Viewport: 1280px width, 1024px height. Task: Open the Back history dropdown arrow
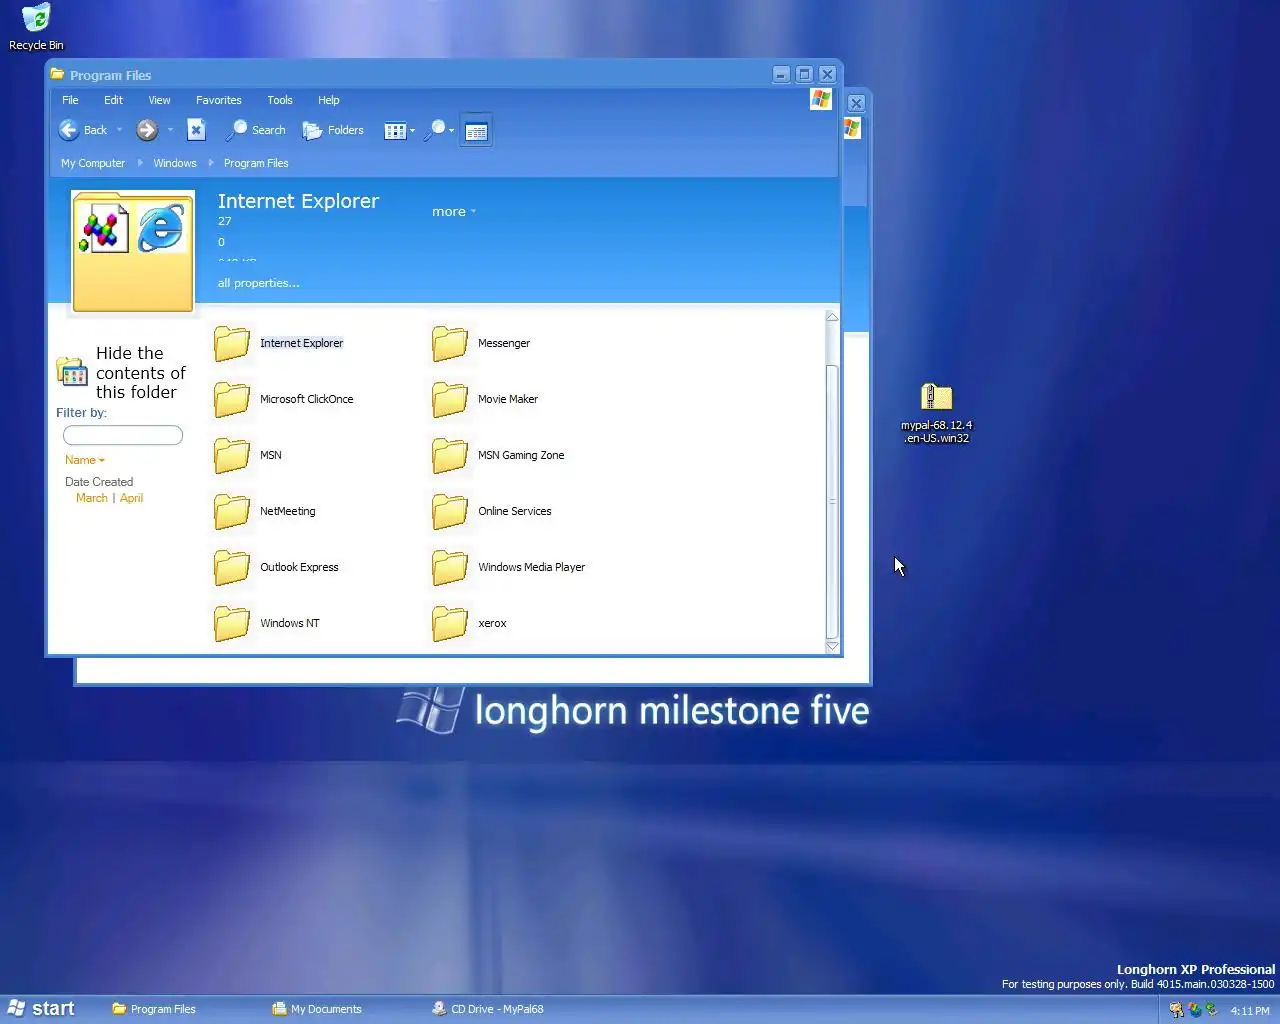(x=119, y=130)
